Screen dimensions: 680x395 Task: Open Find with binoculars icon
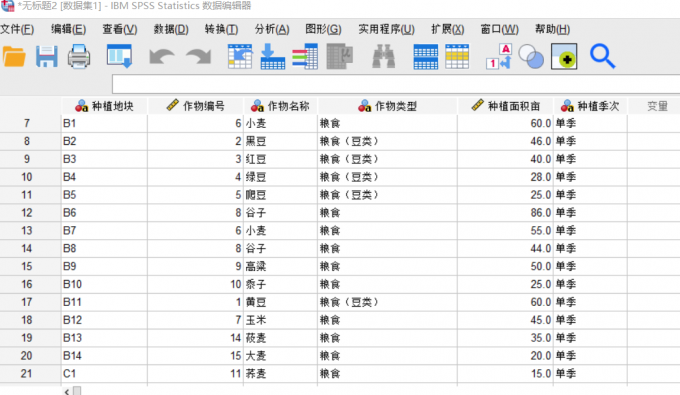[384, 56]
